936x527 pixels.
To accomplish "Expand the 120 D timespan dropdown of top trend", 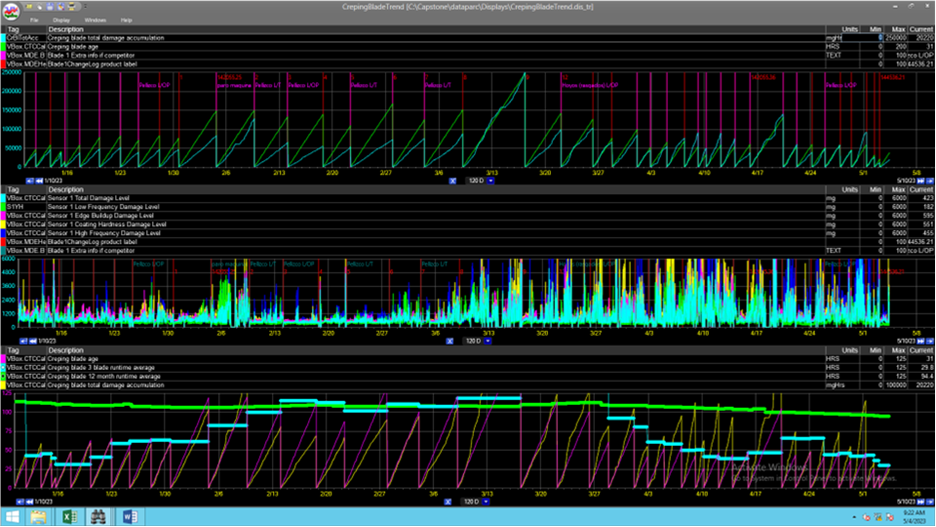I will coord(490,181).
